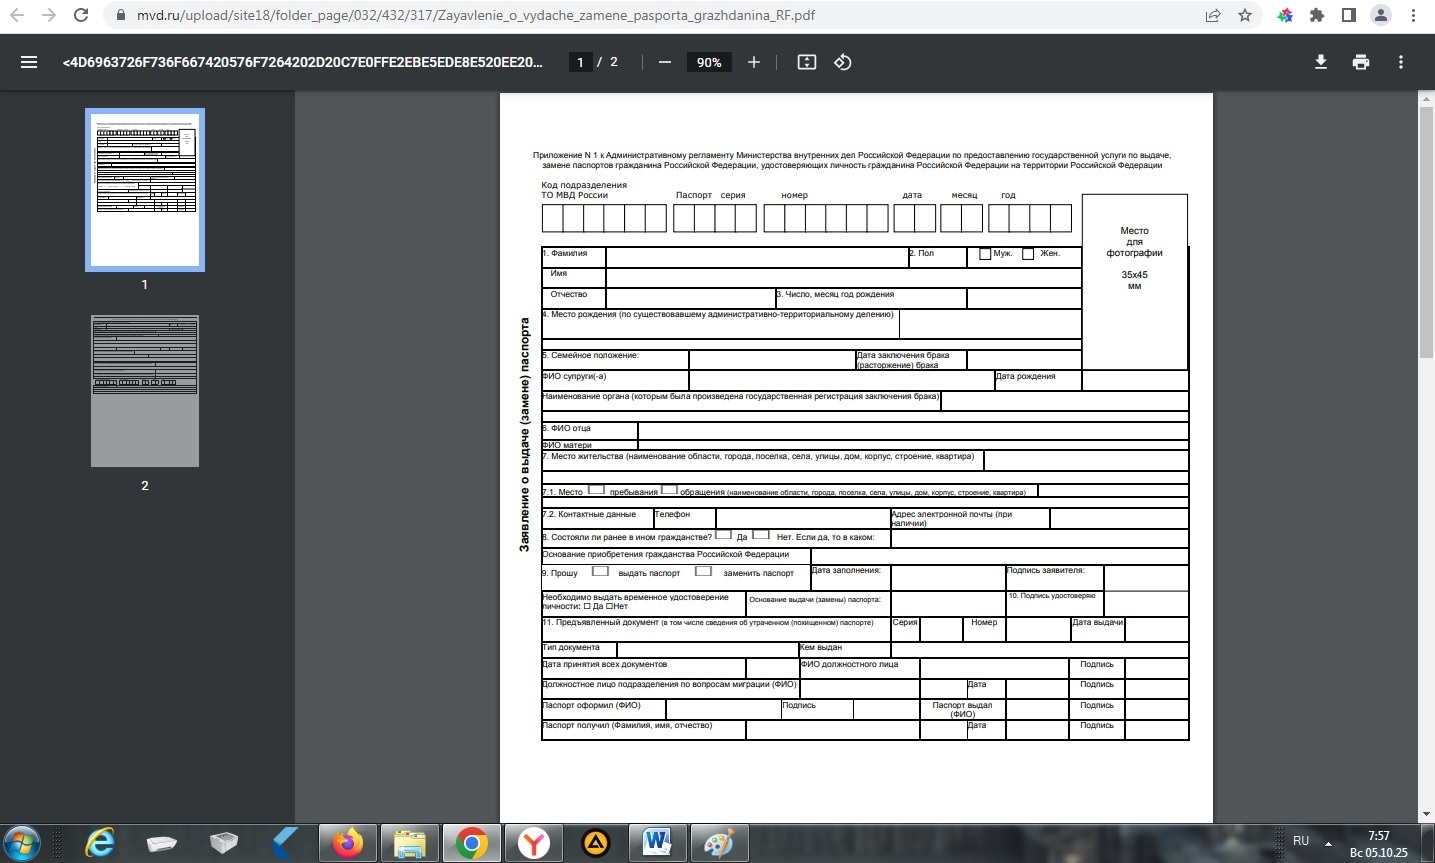Toggle the PDF sidebar menu icon
The image size is (1435, 863).
29,62
